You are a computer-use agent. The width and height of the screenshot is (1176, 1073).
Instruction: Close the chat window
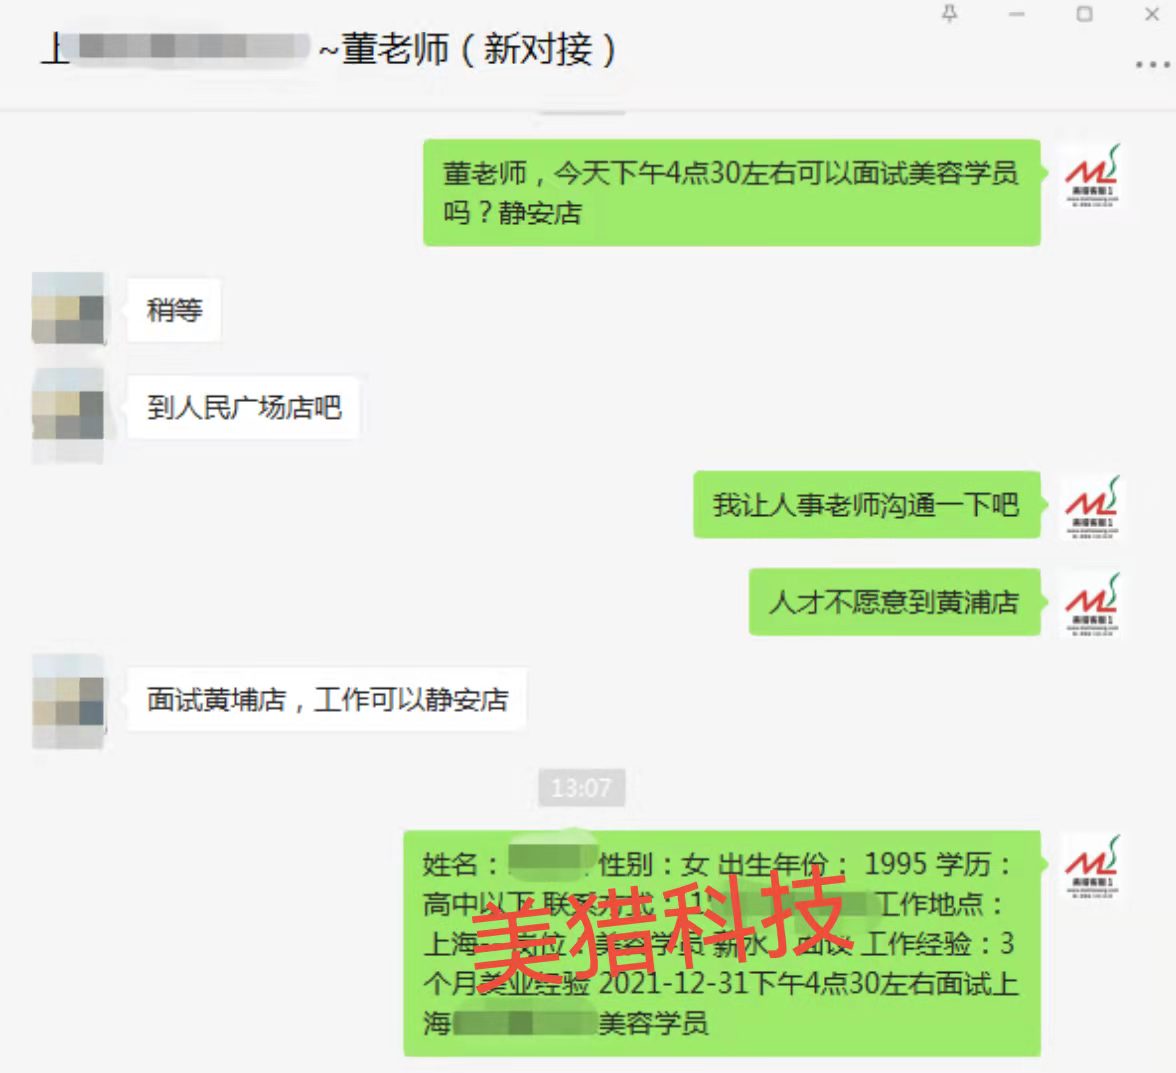(1152, 13)
